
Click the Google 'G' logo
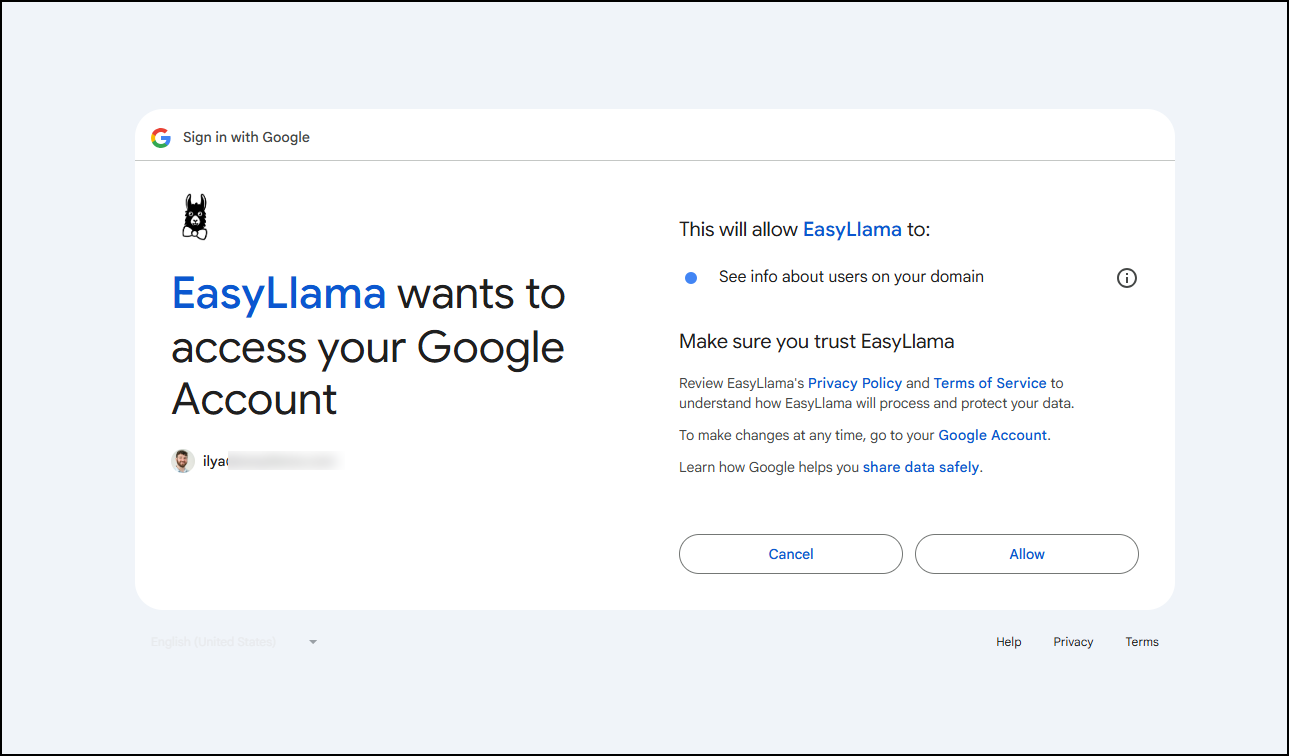pos(161,138)
